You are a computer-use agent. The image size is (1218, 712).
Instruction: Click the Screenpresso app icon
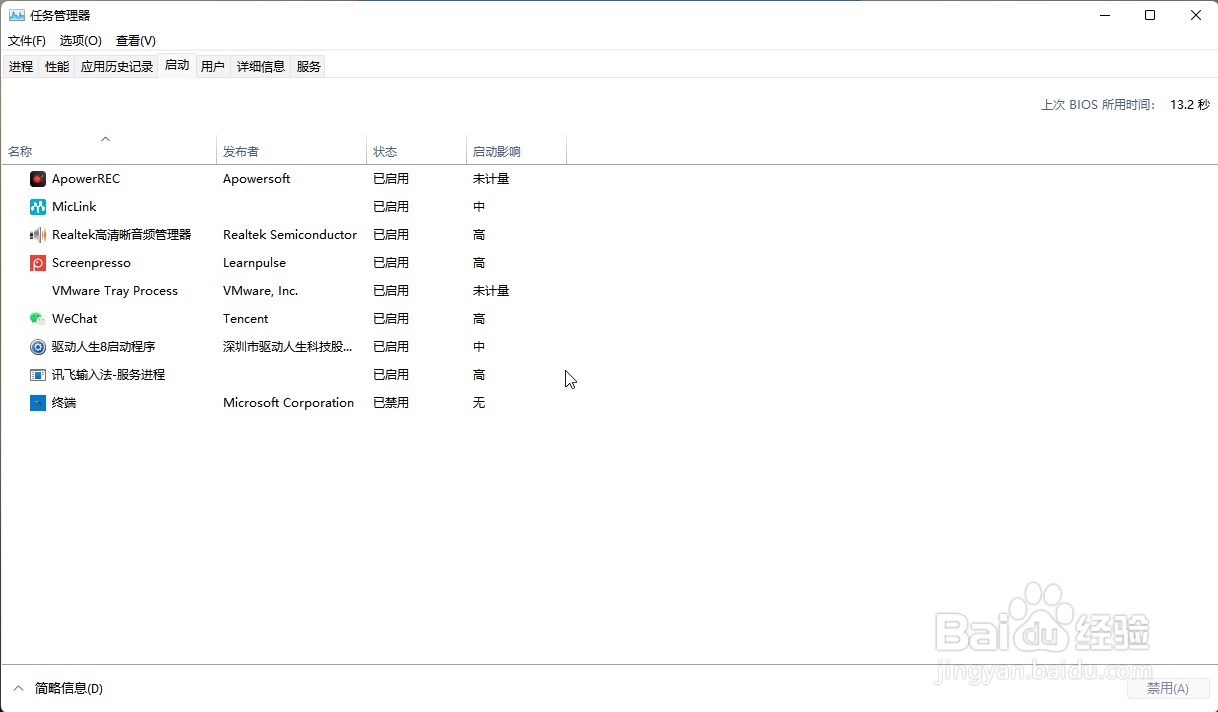pyautogui.click(x=38, y=263)
